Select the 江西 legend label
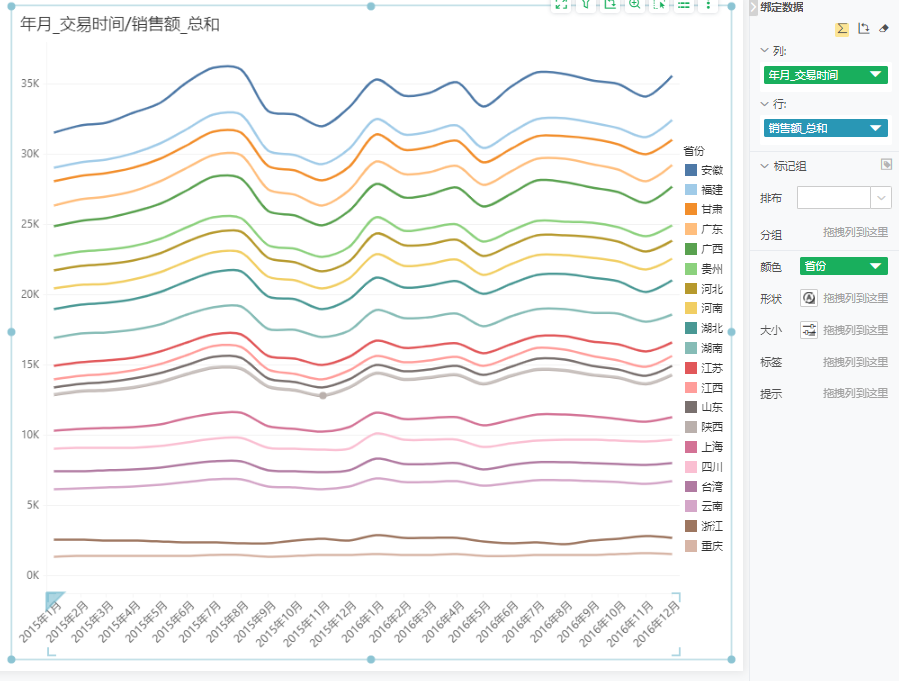Image resolution: width=899 pixels, height=681 pixels. pyautogui.click(x=712, y=388)
